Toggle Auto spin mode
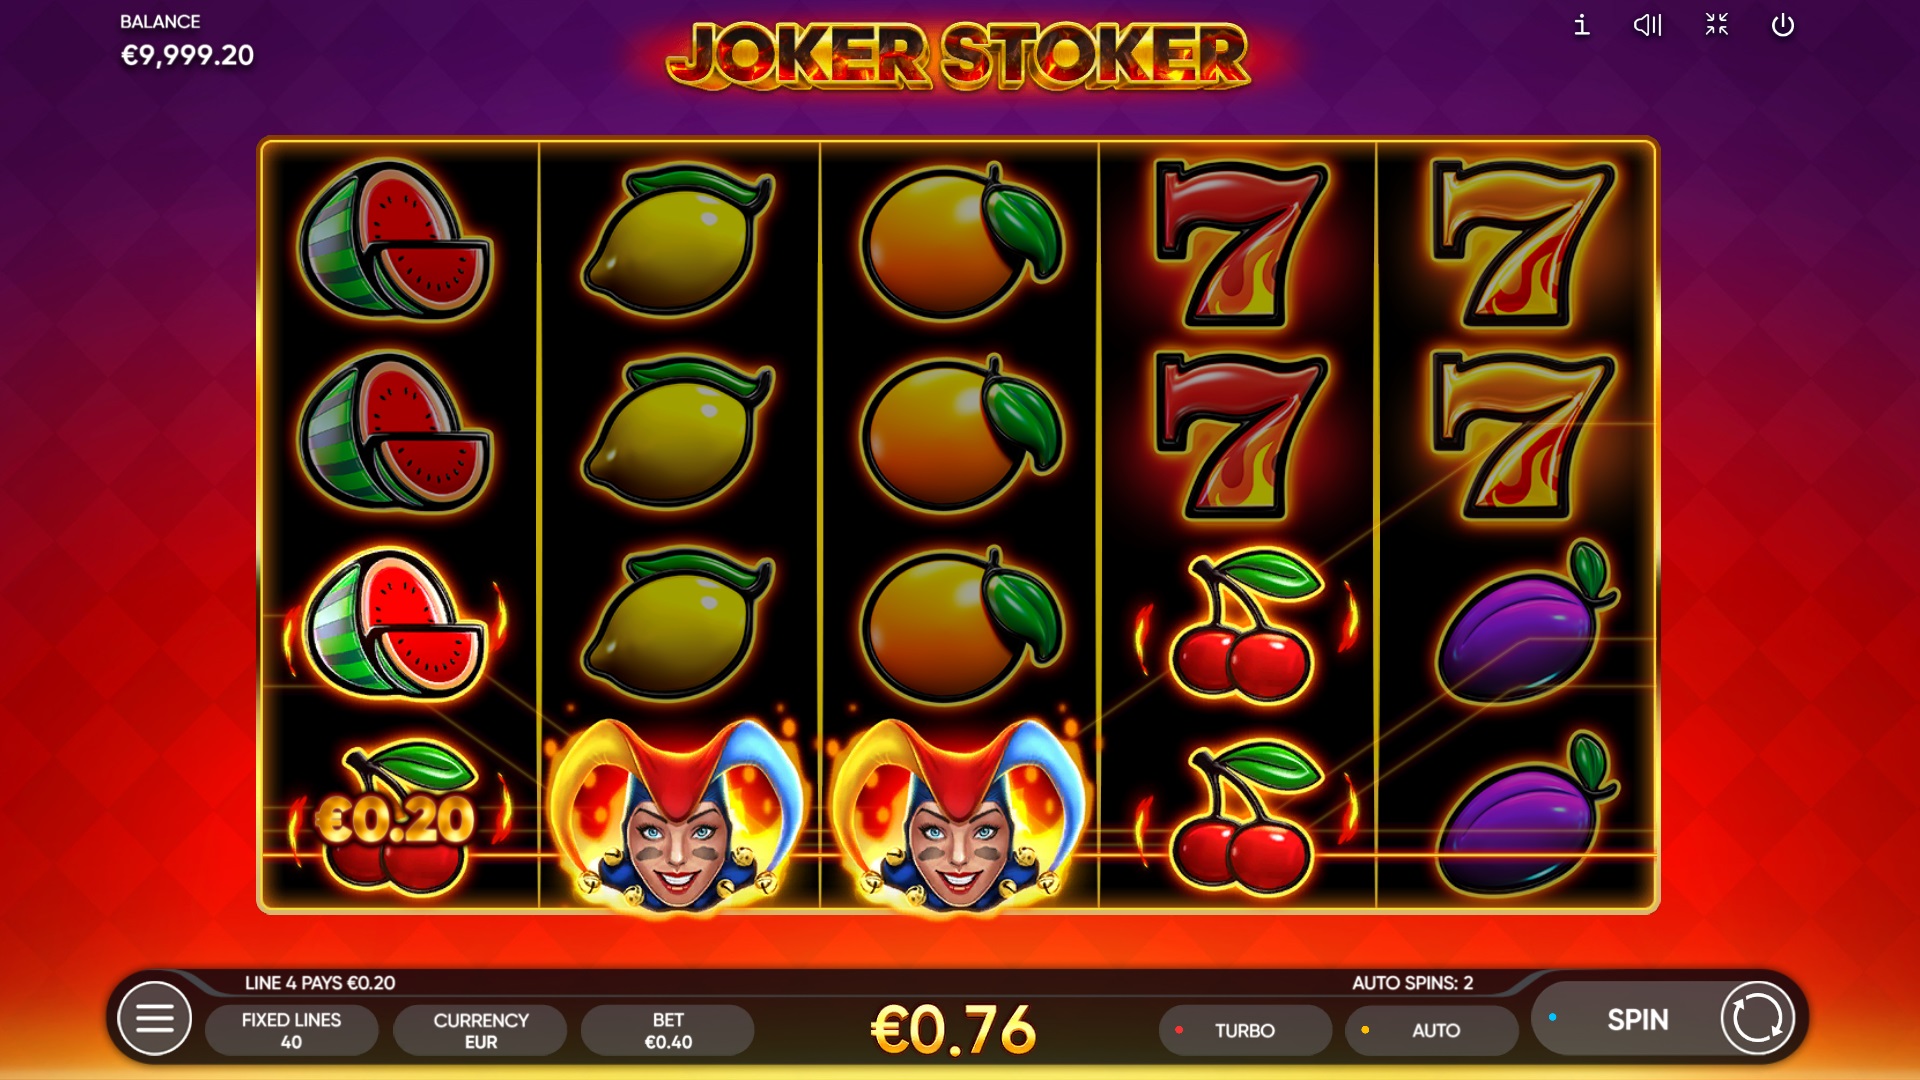 coord(1432,1030)
